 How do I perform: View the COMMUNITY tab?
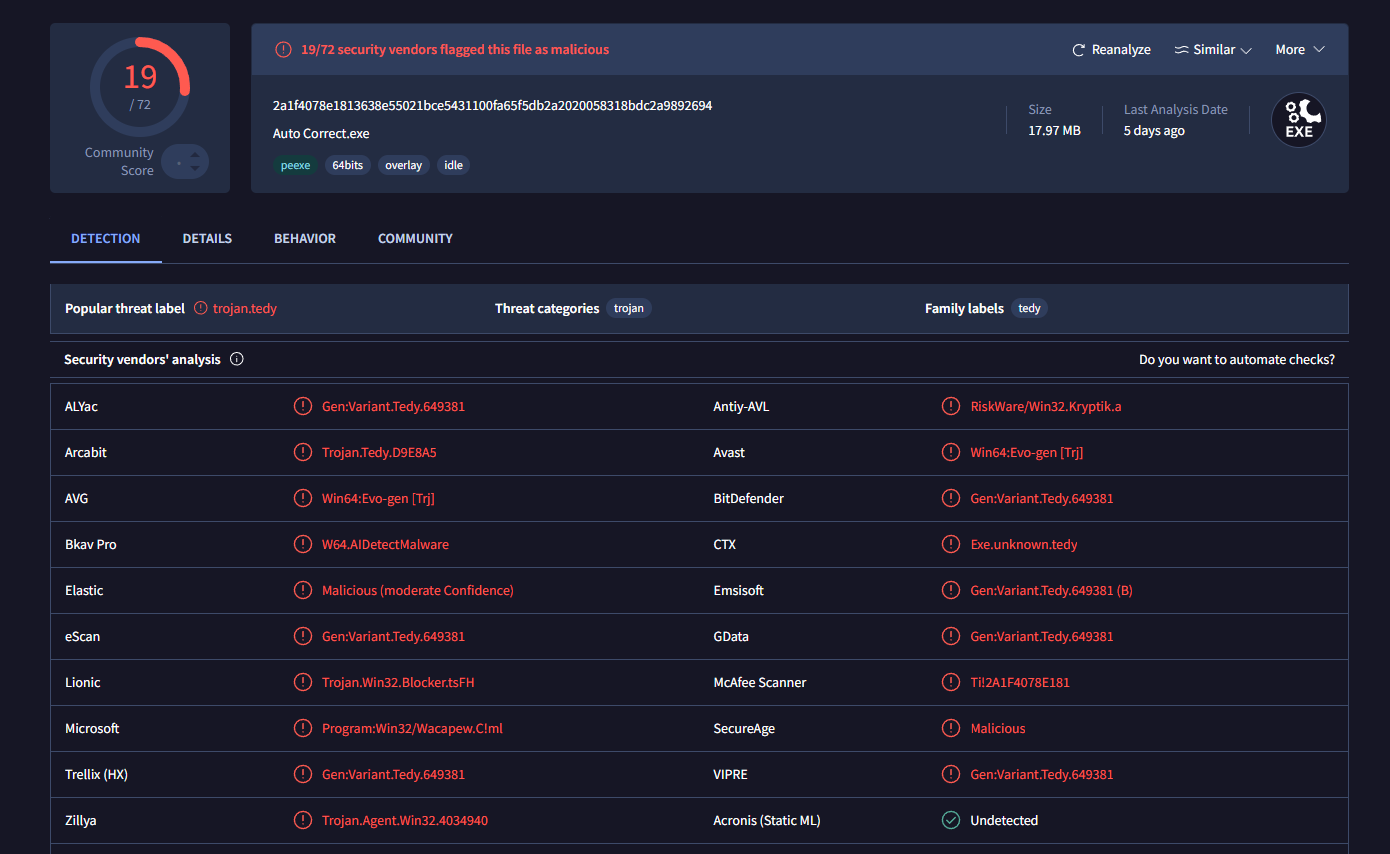pyautogui.click(x=415, y=239)
